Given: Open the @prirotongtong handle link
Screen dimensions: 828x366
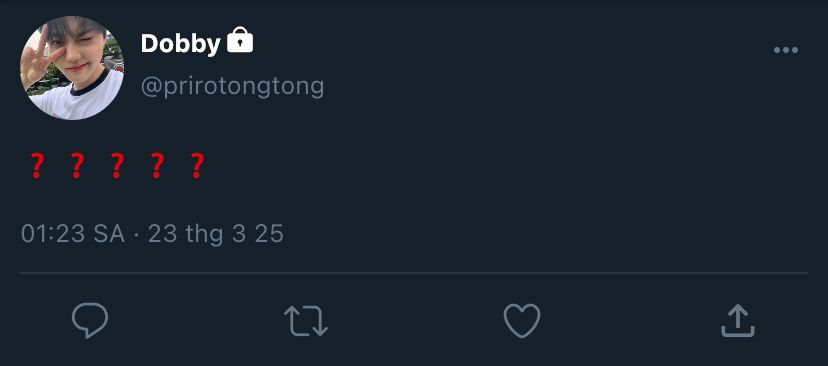Looking at the screenshot, I should click(232, 87).
